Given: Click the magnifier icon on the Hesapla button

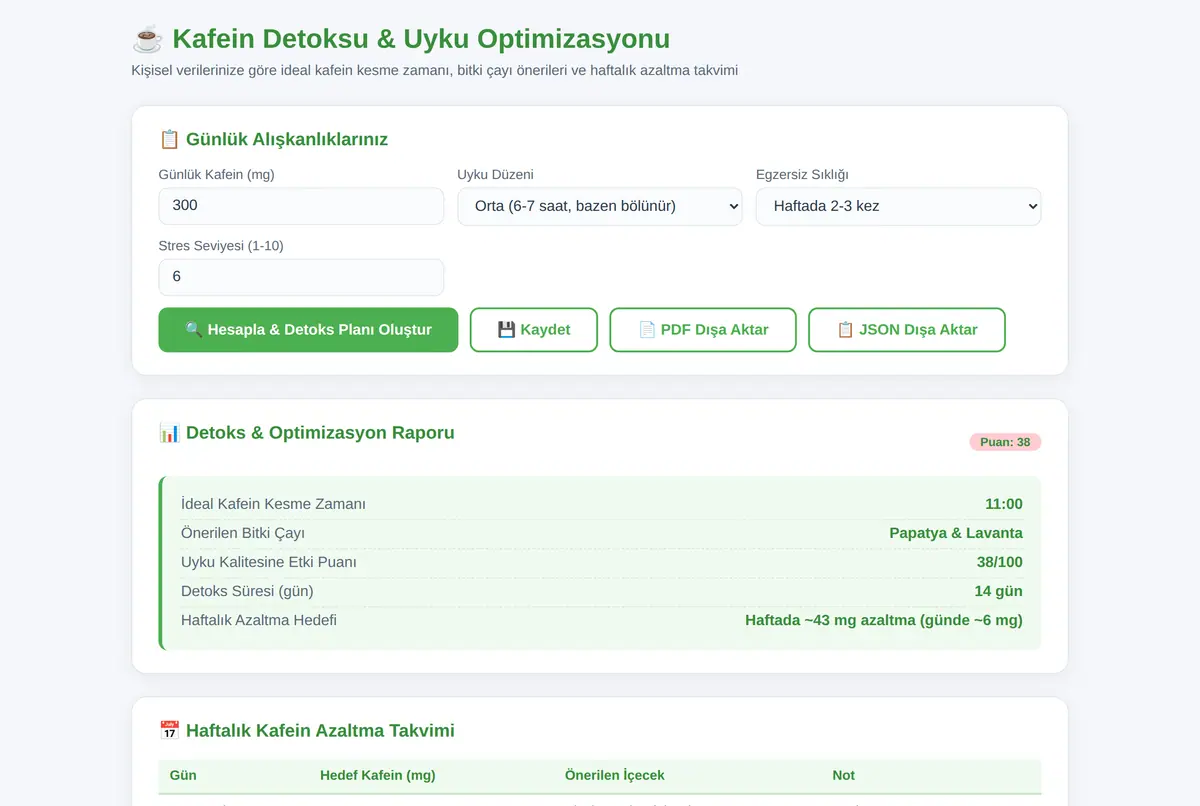Looking at the screenshot, I should point(193,330).
